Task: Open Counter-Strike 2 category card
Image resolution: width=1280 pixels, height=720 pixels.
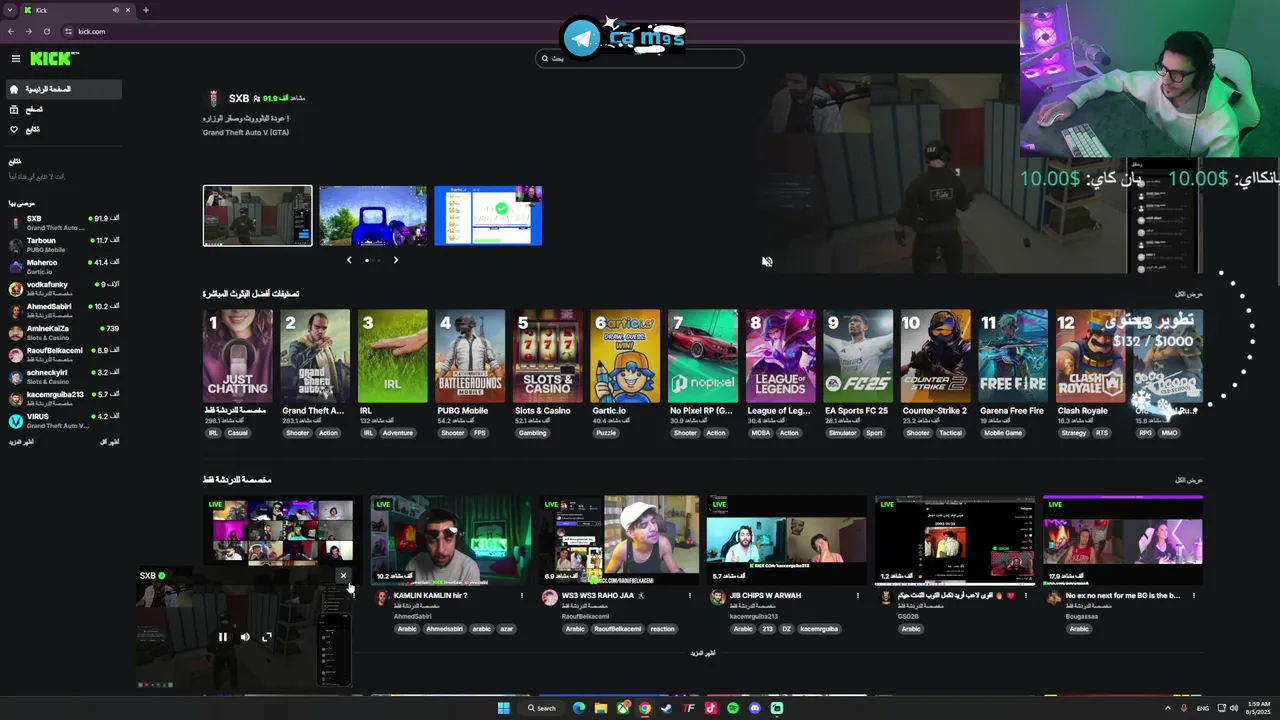Action: tap(935, 356)
